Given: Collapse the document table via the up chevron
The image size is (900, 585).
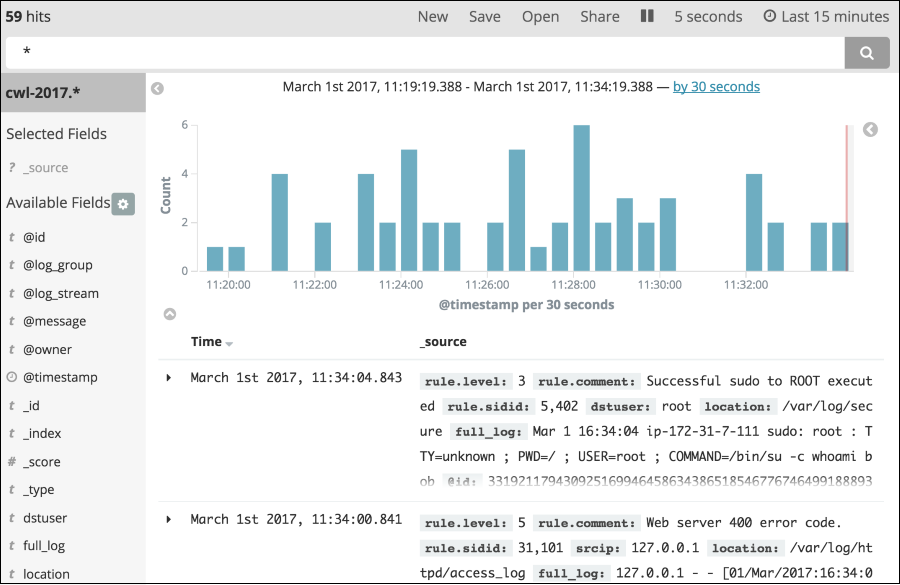Looking at the screenshot, I should coord(169,313).
